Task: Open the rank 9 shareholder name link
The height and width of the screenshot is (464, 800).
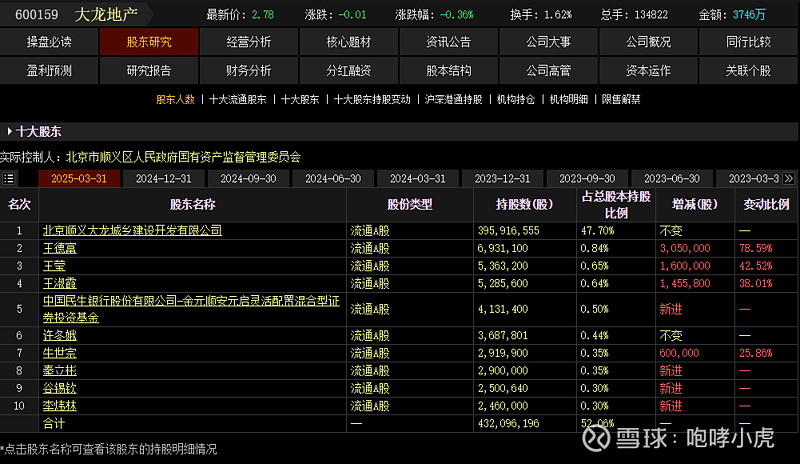Action: [x=60, y=388]
